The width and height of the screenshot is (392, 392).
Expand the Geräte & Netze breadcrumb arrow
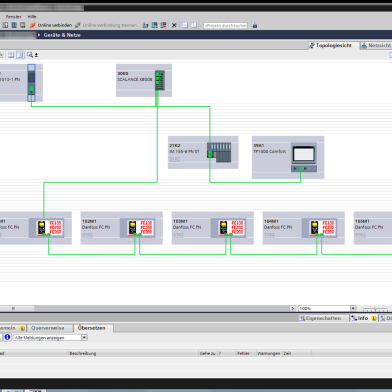pyautogui.click(x=39, y=35)
